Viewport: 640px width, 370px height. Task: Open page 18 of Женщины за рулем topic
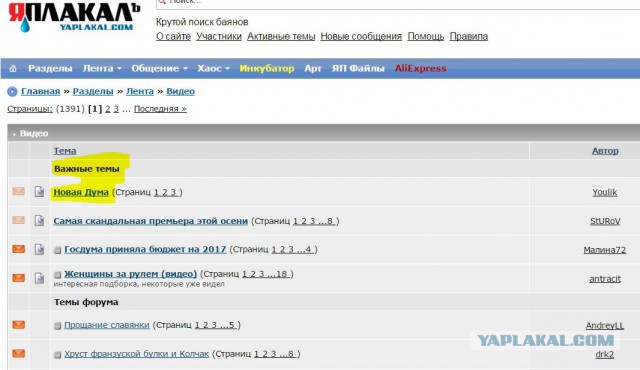[x=282, y=274]
